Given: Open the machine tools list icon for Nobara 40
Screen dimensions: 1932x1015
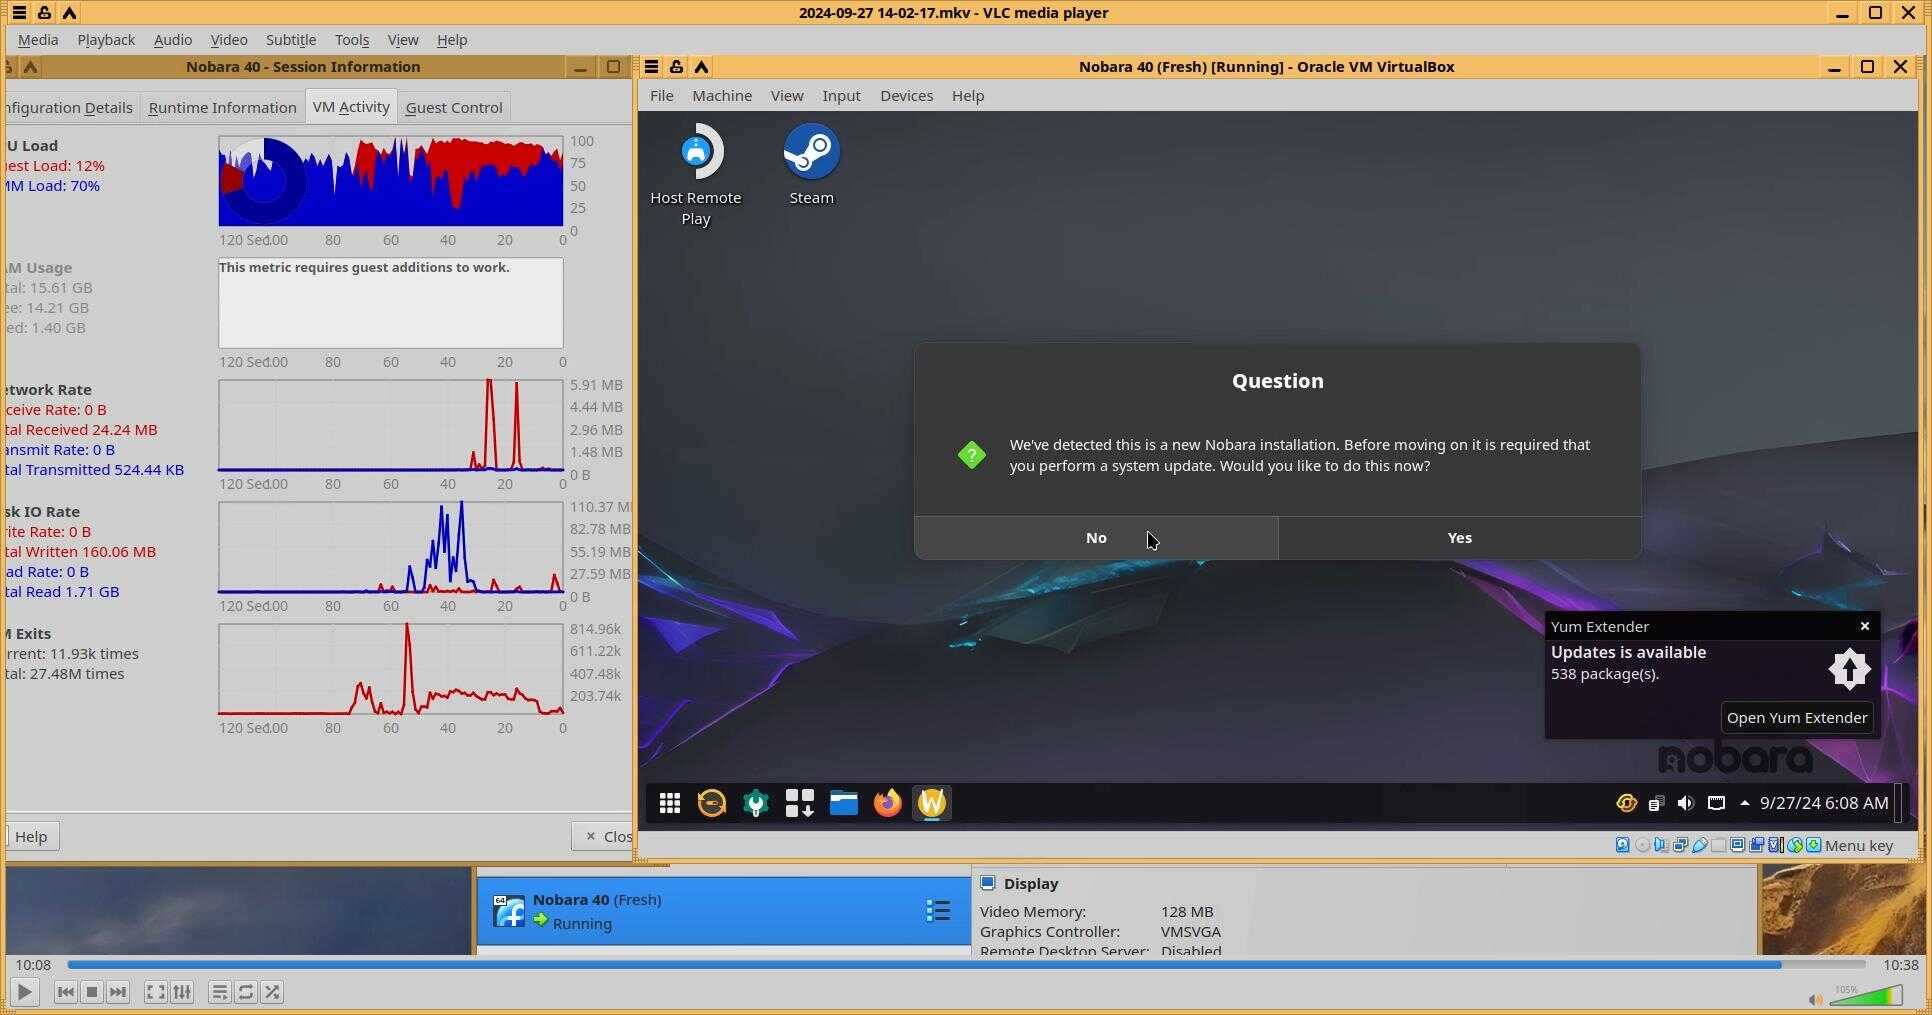Looking at the screenshot, I should 937,910.
